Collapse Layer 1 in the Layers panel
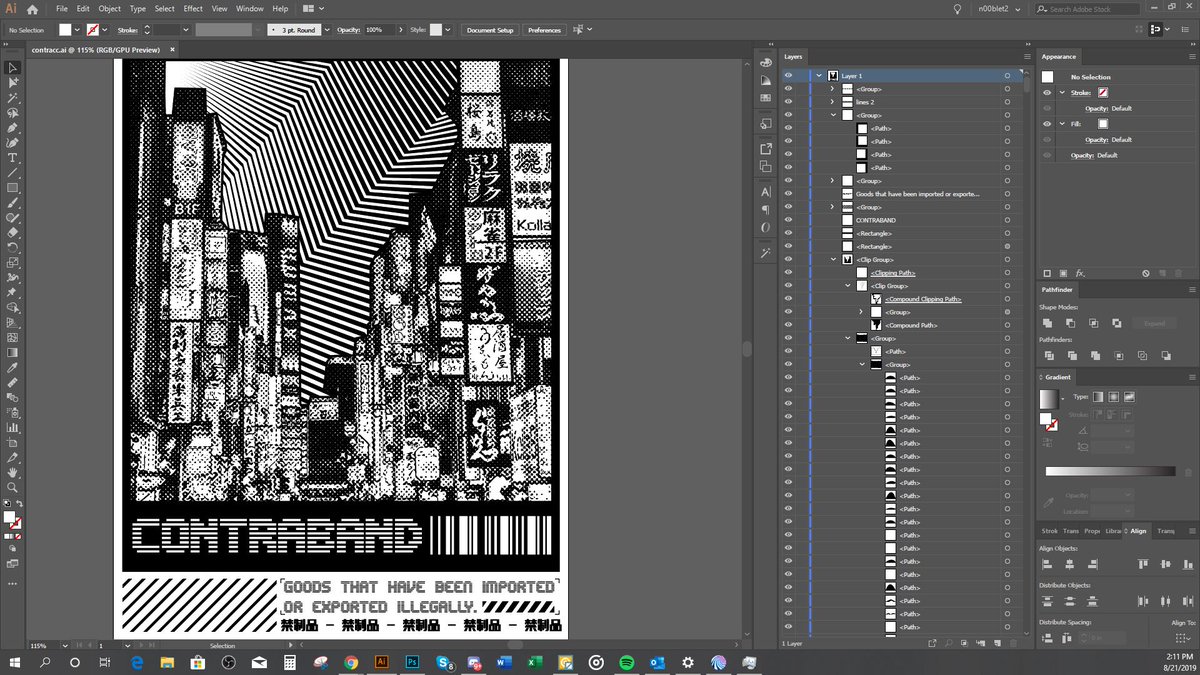This screenshot has height=675, width=1200. 819,76
